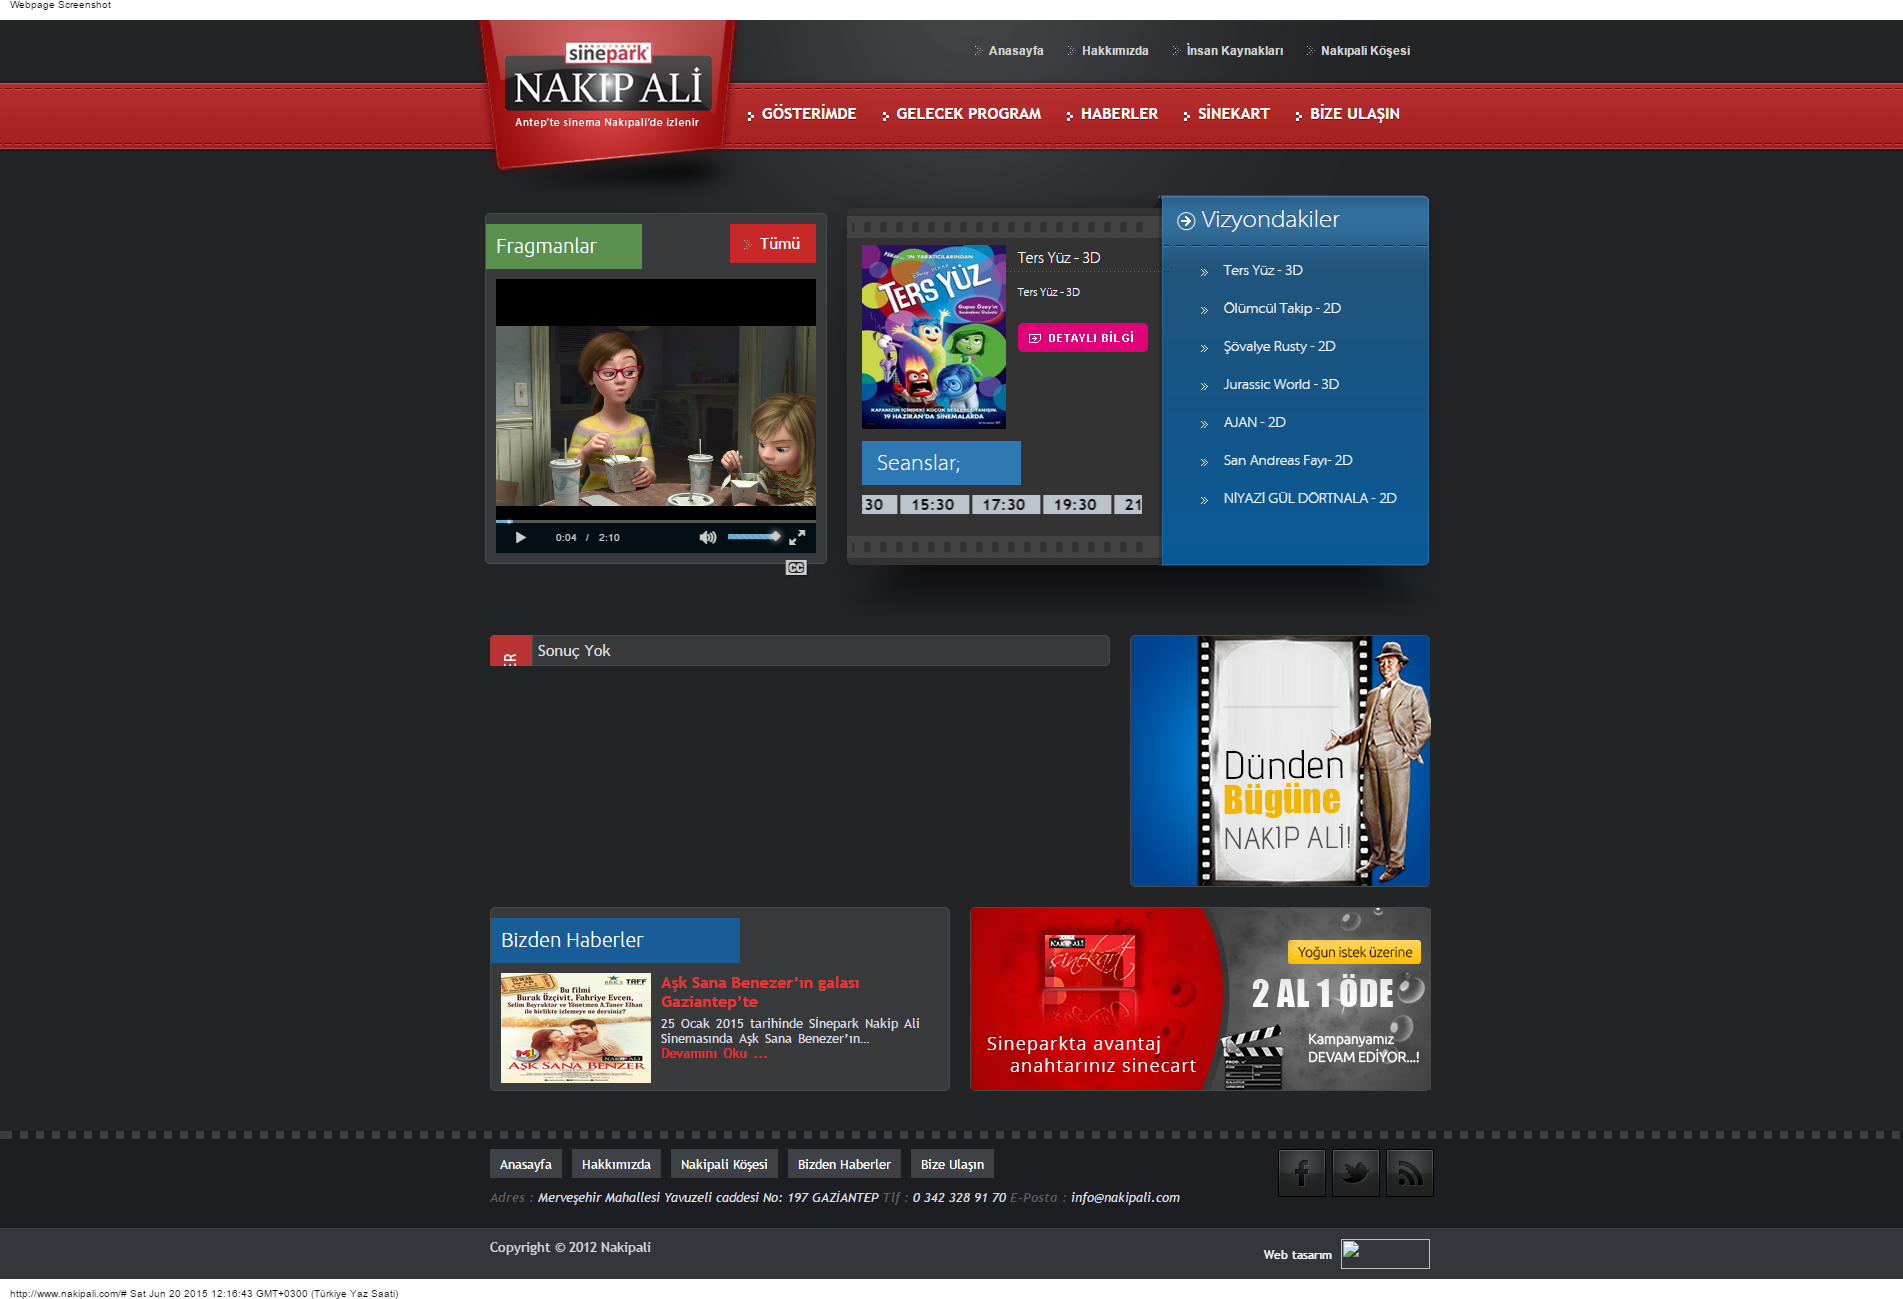Play the trailer video
Image resolution: width=1903 pixels, height=1299 pixels.
point(520,538)
